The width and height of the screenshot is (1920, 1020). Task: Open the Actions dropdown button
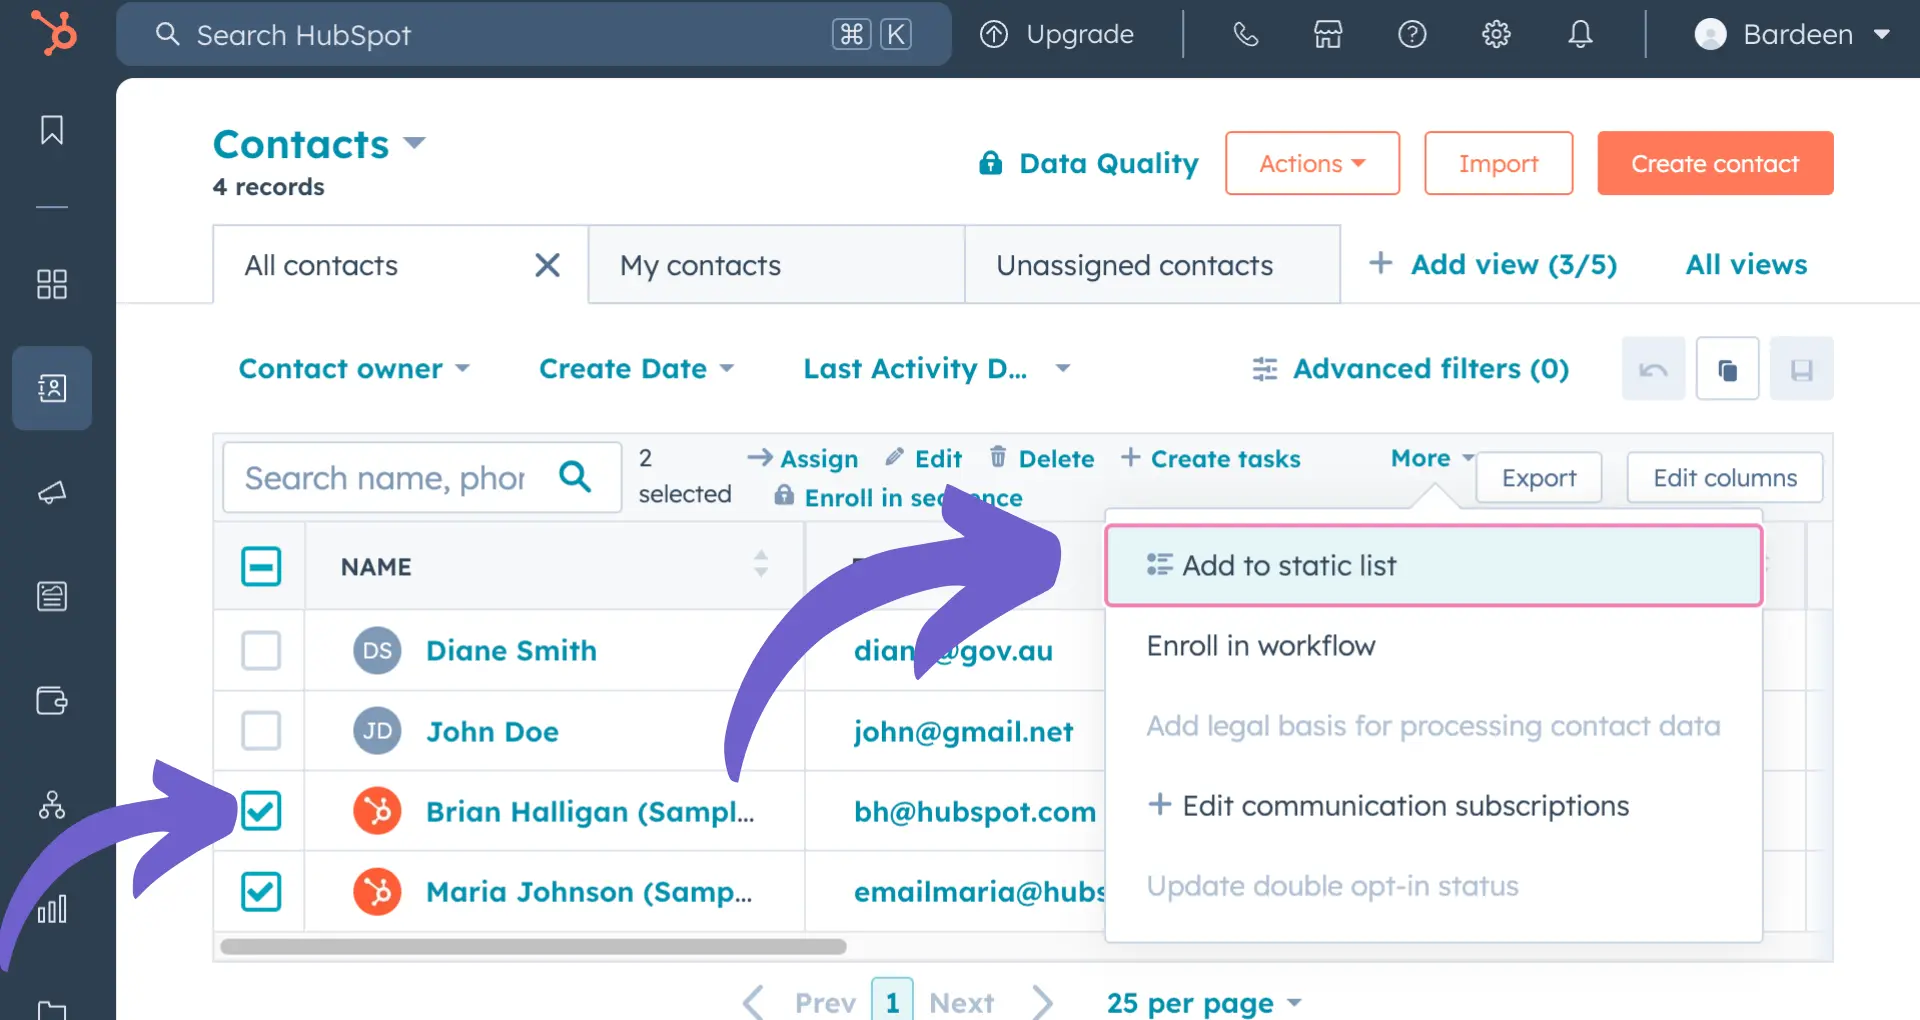click(x=1312, y=163)
